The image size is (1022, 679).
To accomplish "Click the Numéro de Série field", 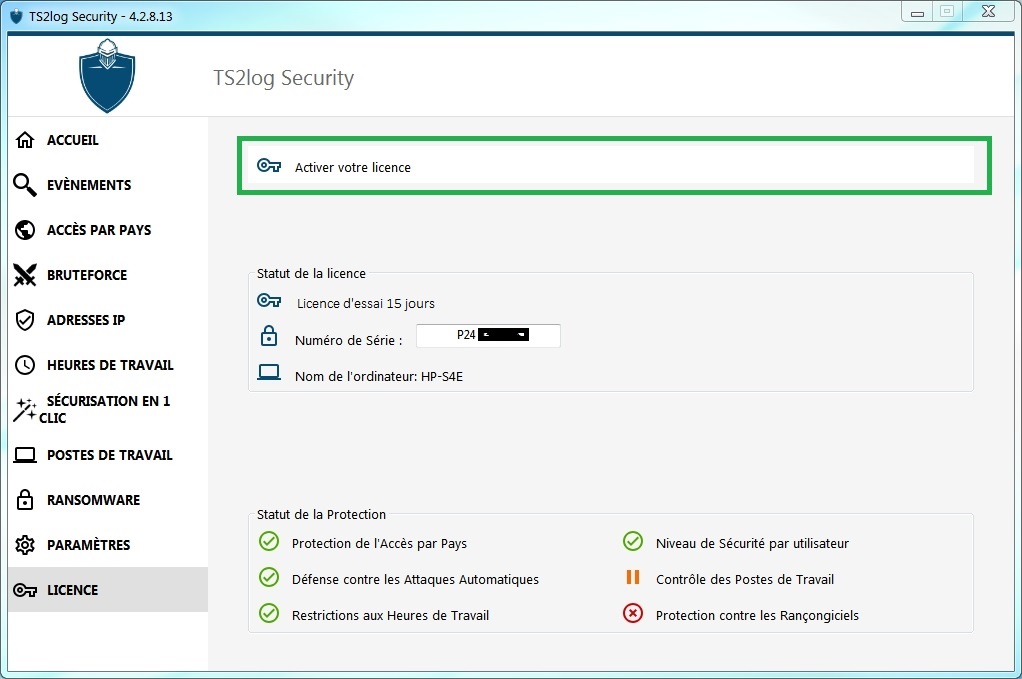I will pos(488,336).
